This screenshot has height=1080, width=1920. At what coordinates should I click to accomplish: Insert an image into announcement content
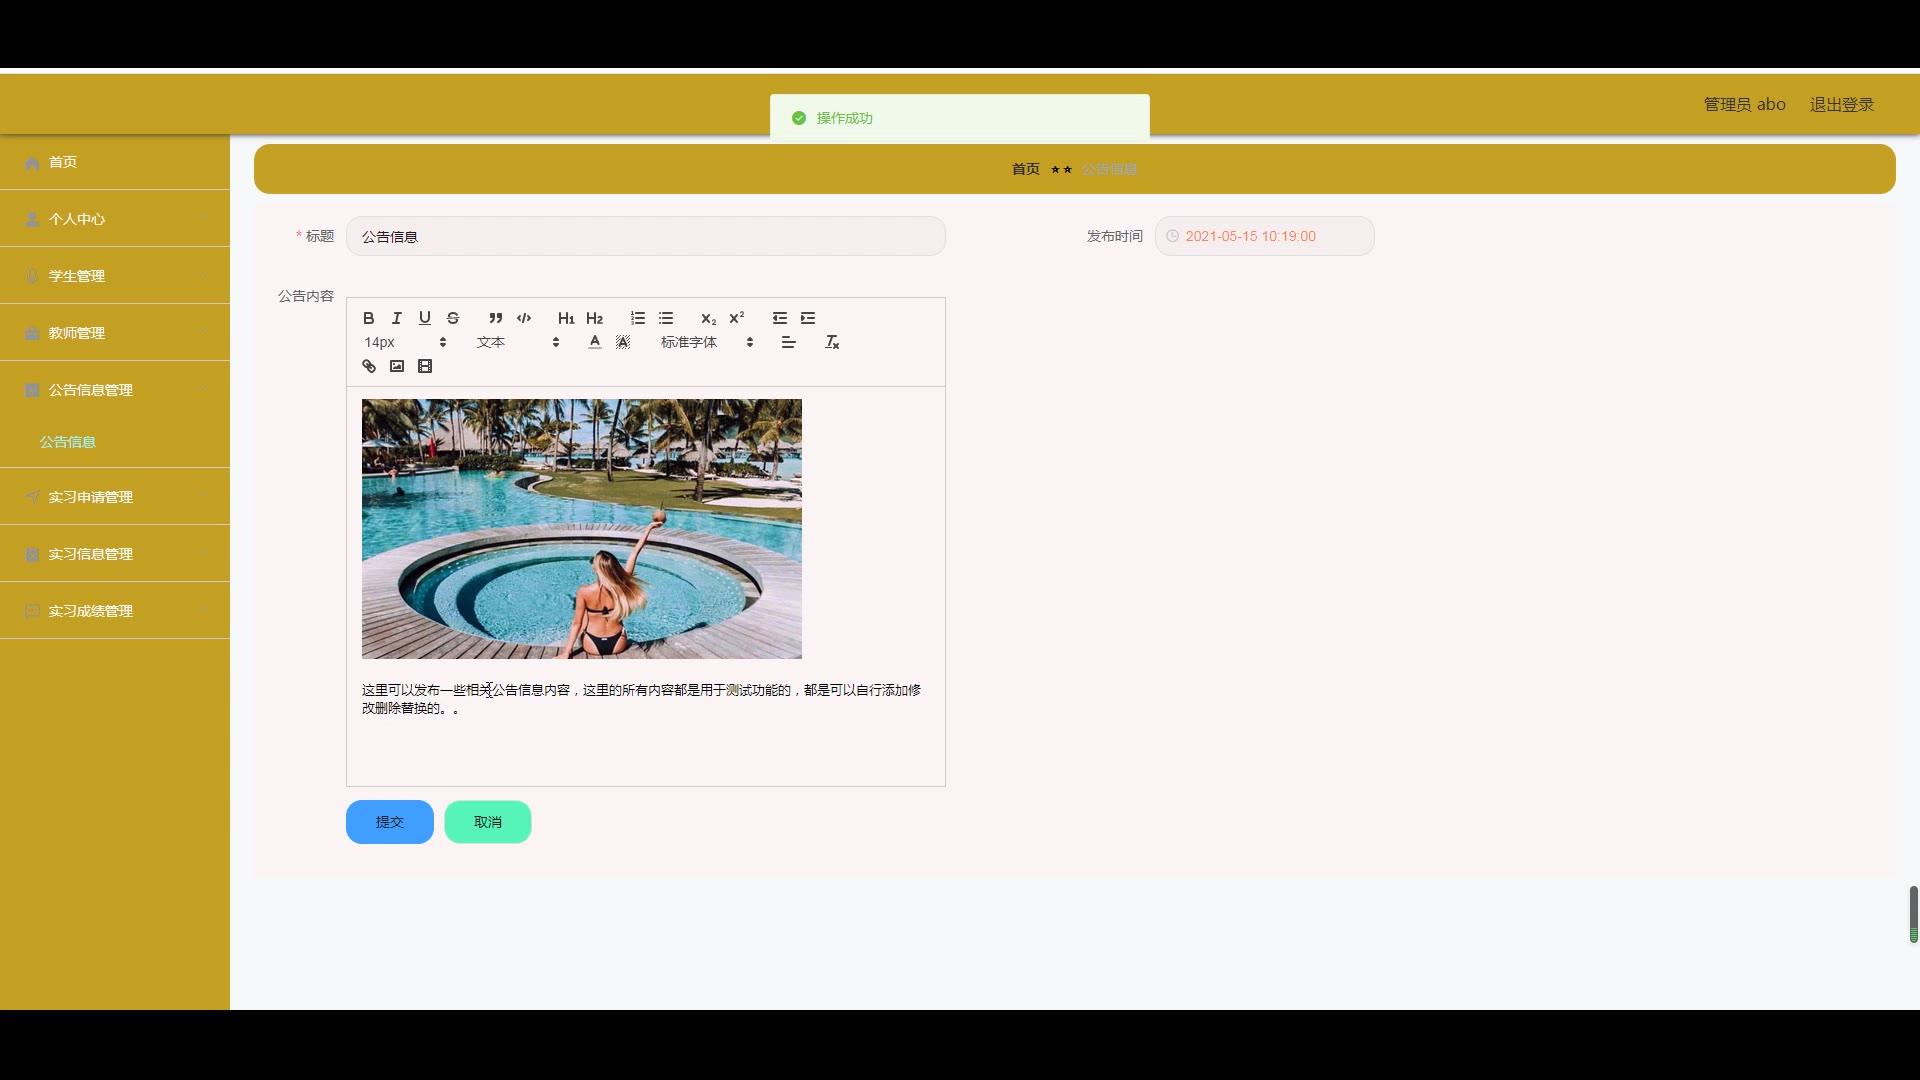tap(397, 366)
